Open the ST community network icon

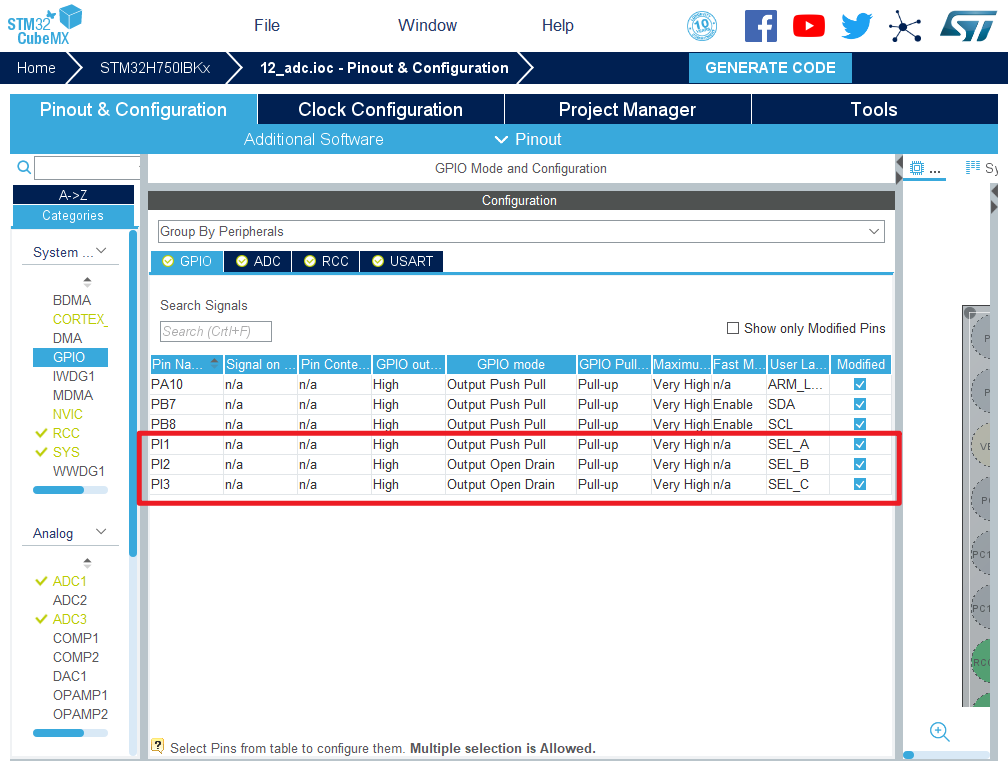click(905, 26)
